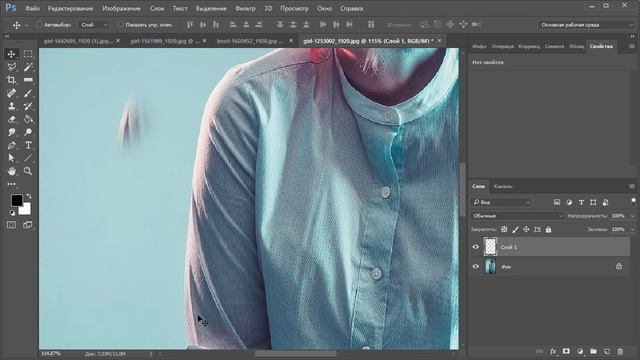Enable the Показать упр. элем. checkbox

coord(120,25)
